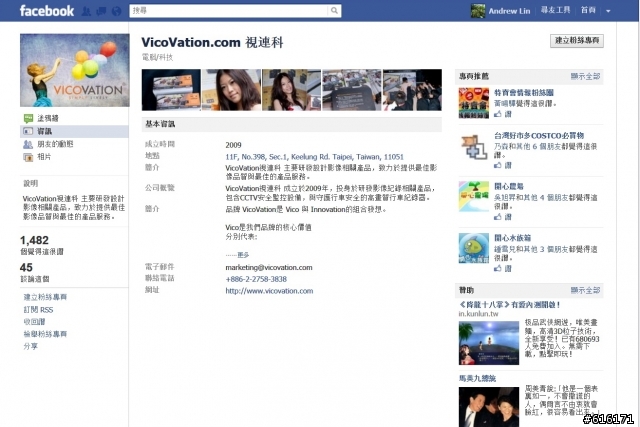Open fifth photo thumbnail in strip
This screenshot has width=640, height=427.
(x=412, y=90)
